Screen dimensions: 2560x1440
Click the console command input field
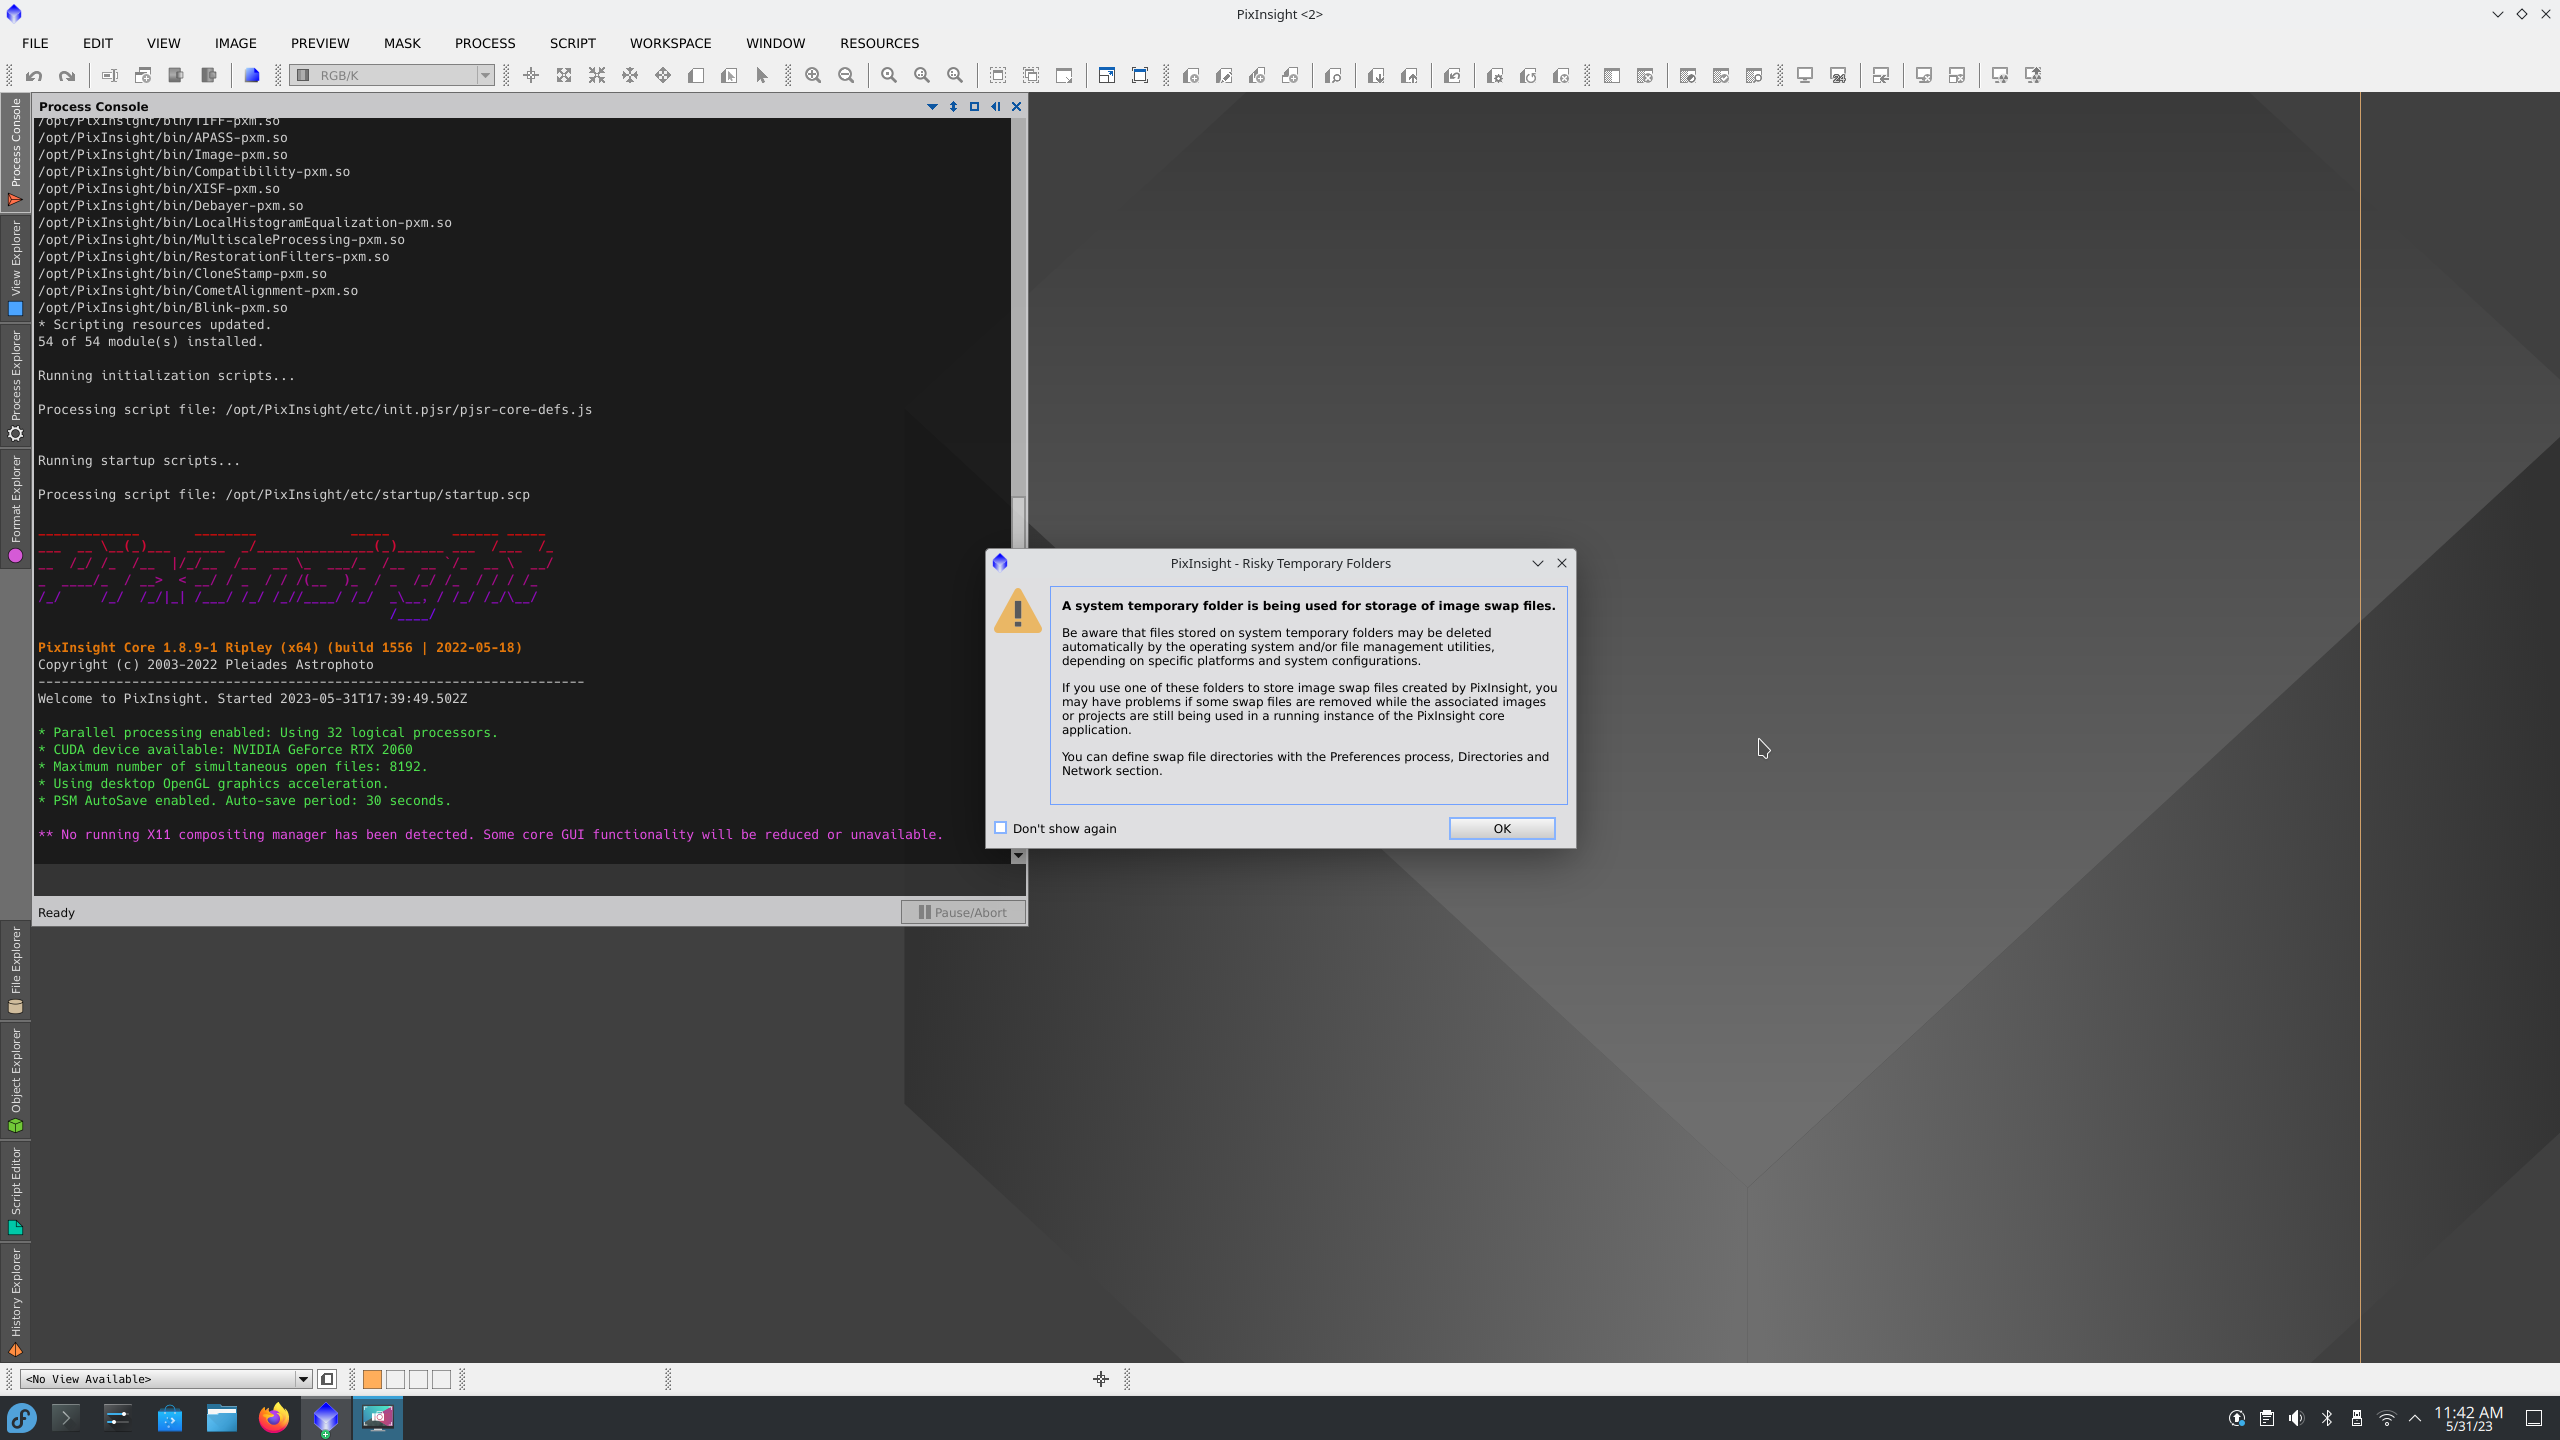530,880
